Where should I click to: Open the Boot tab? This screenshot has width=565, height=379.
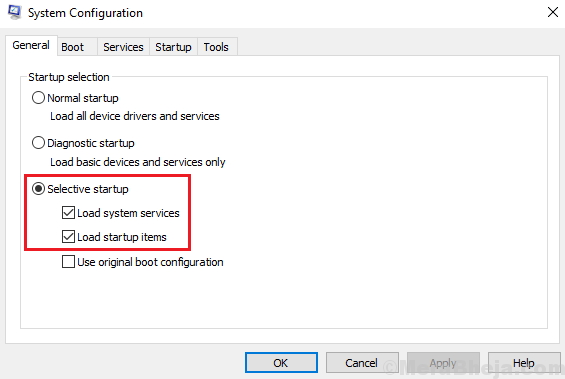[72, 47]
